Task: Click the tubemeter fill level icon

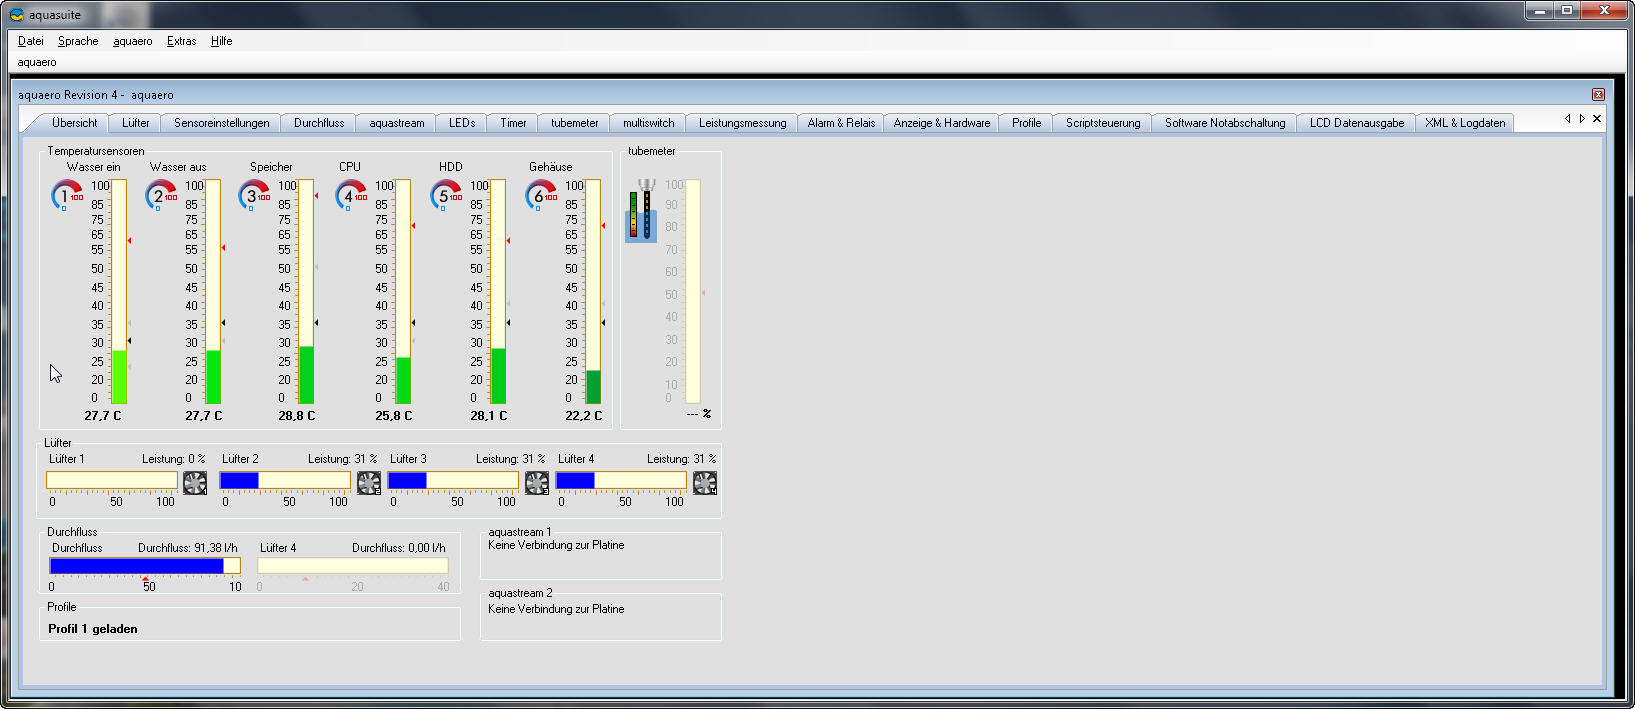Action: pos(640,212)
